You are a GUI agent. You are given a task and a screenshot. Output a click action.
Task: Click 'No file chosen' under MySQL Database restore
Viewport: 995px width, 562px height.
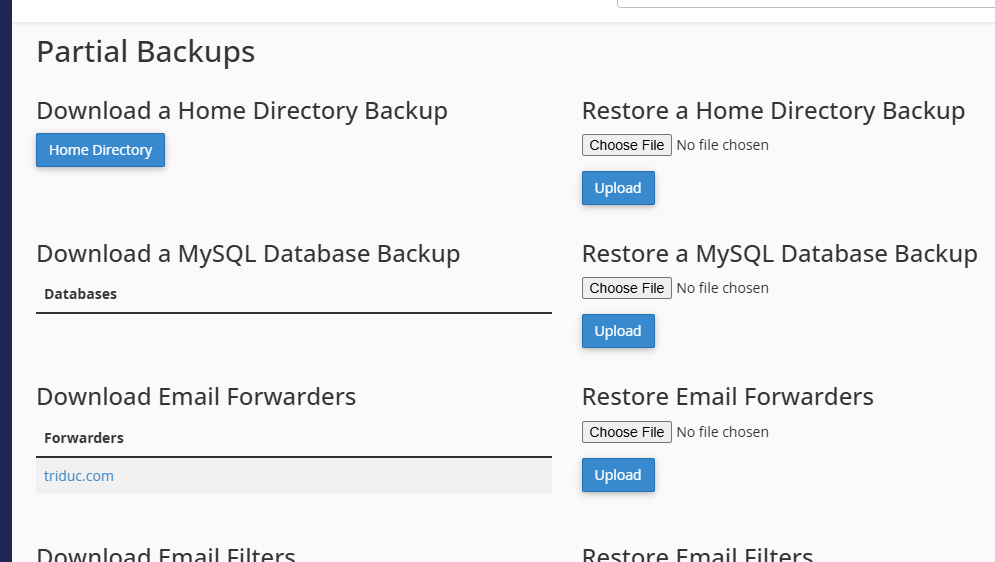(722, 288)
